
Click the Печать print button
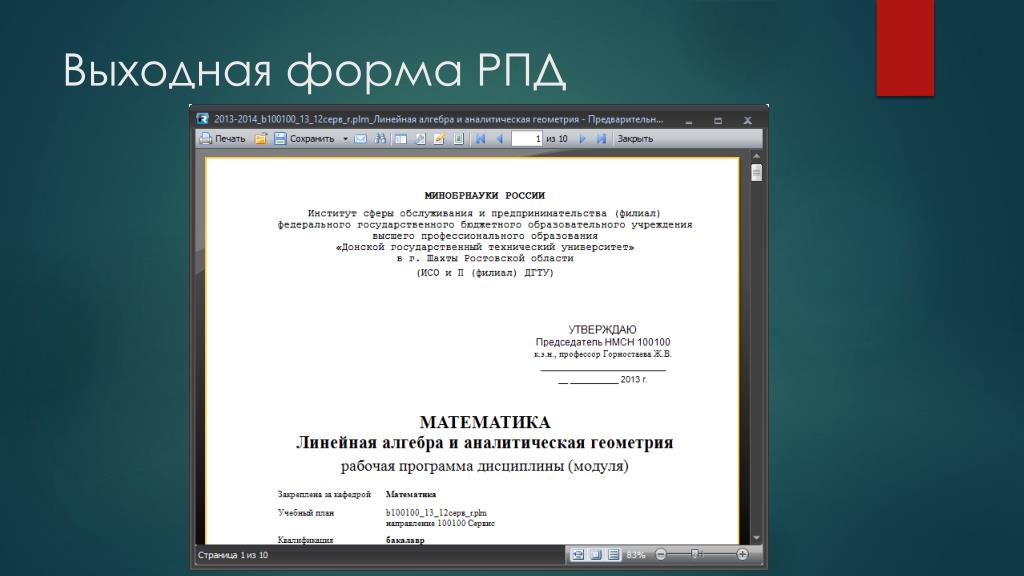(223, 138)
